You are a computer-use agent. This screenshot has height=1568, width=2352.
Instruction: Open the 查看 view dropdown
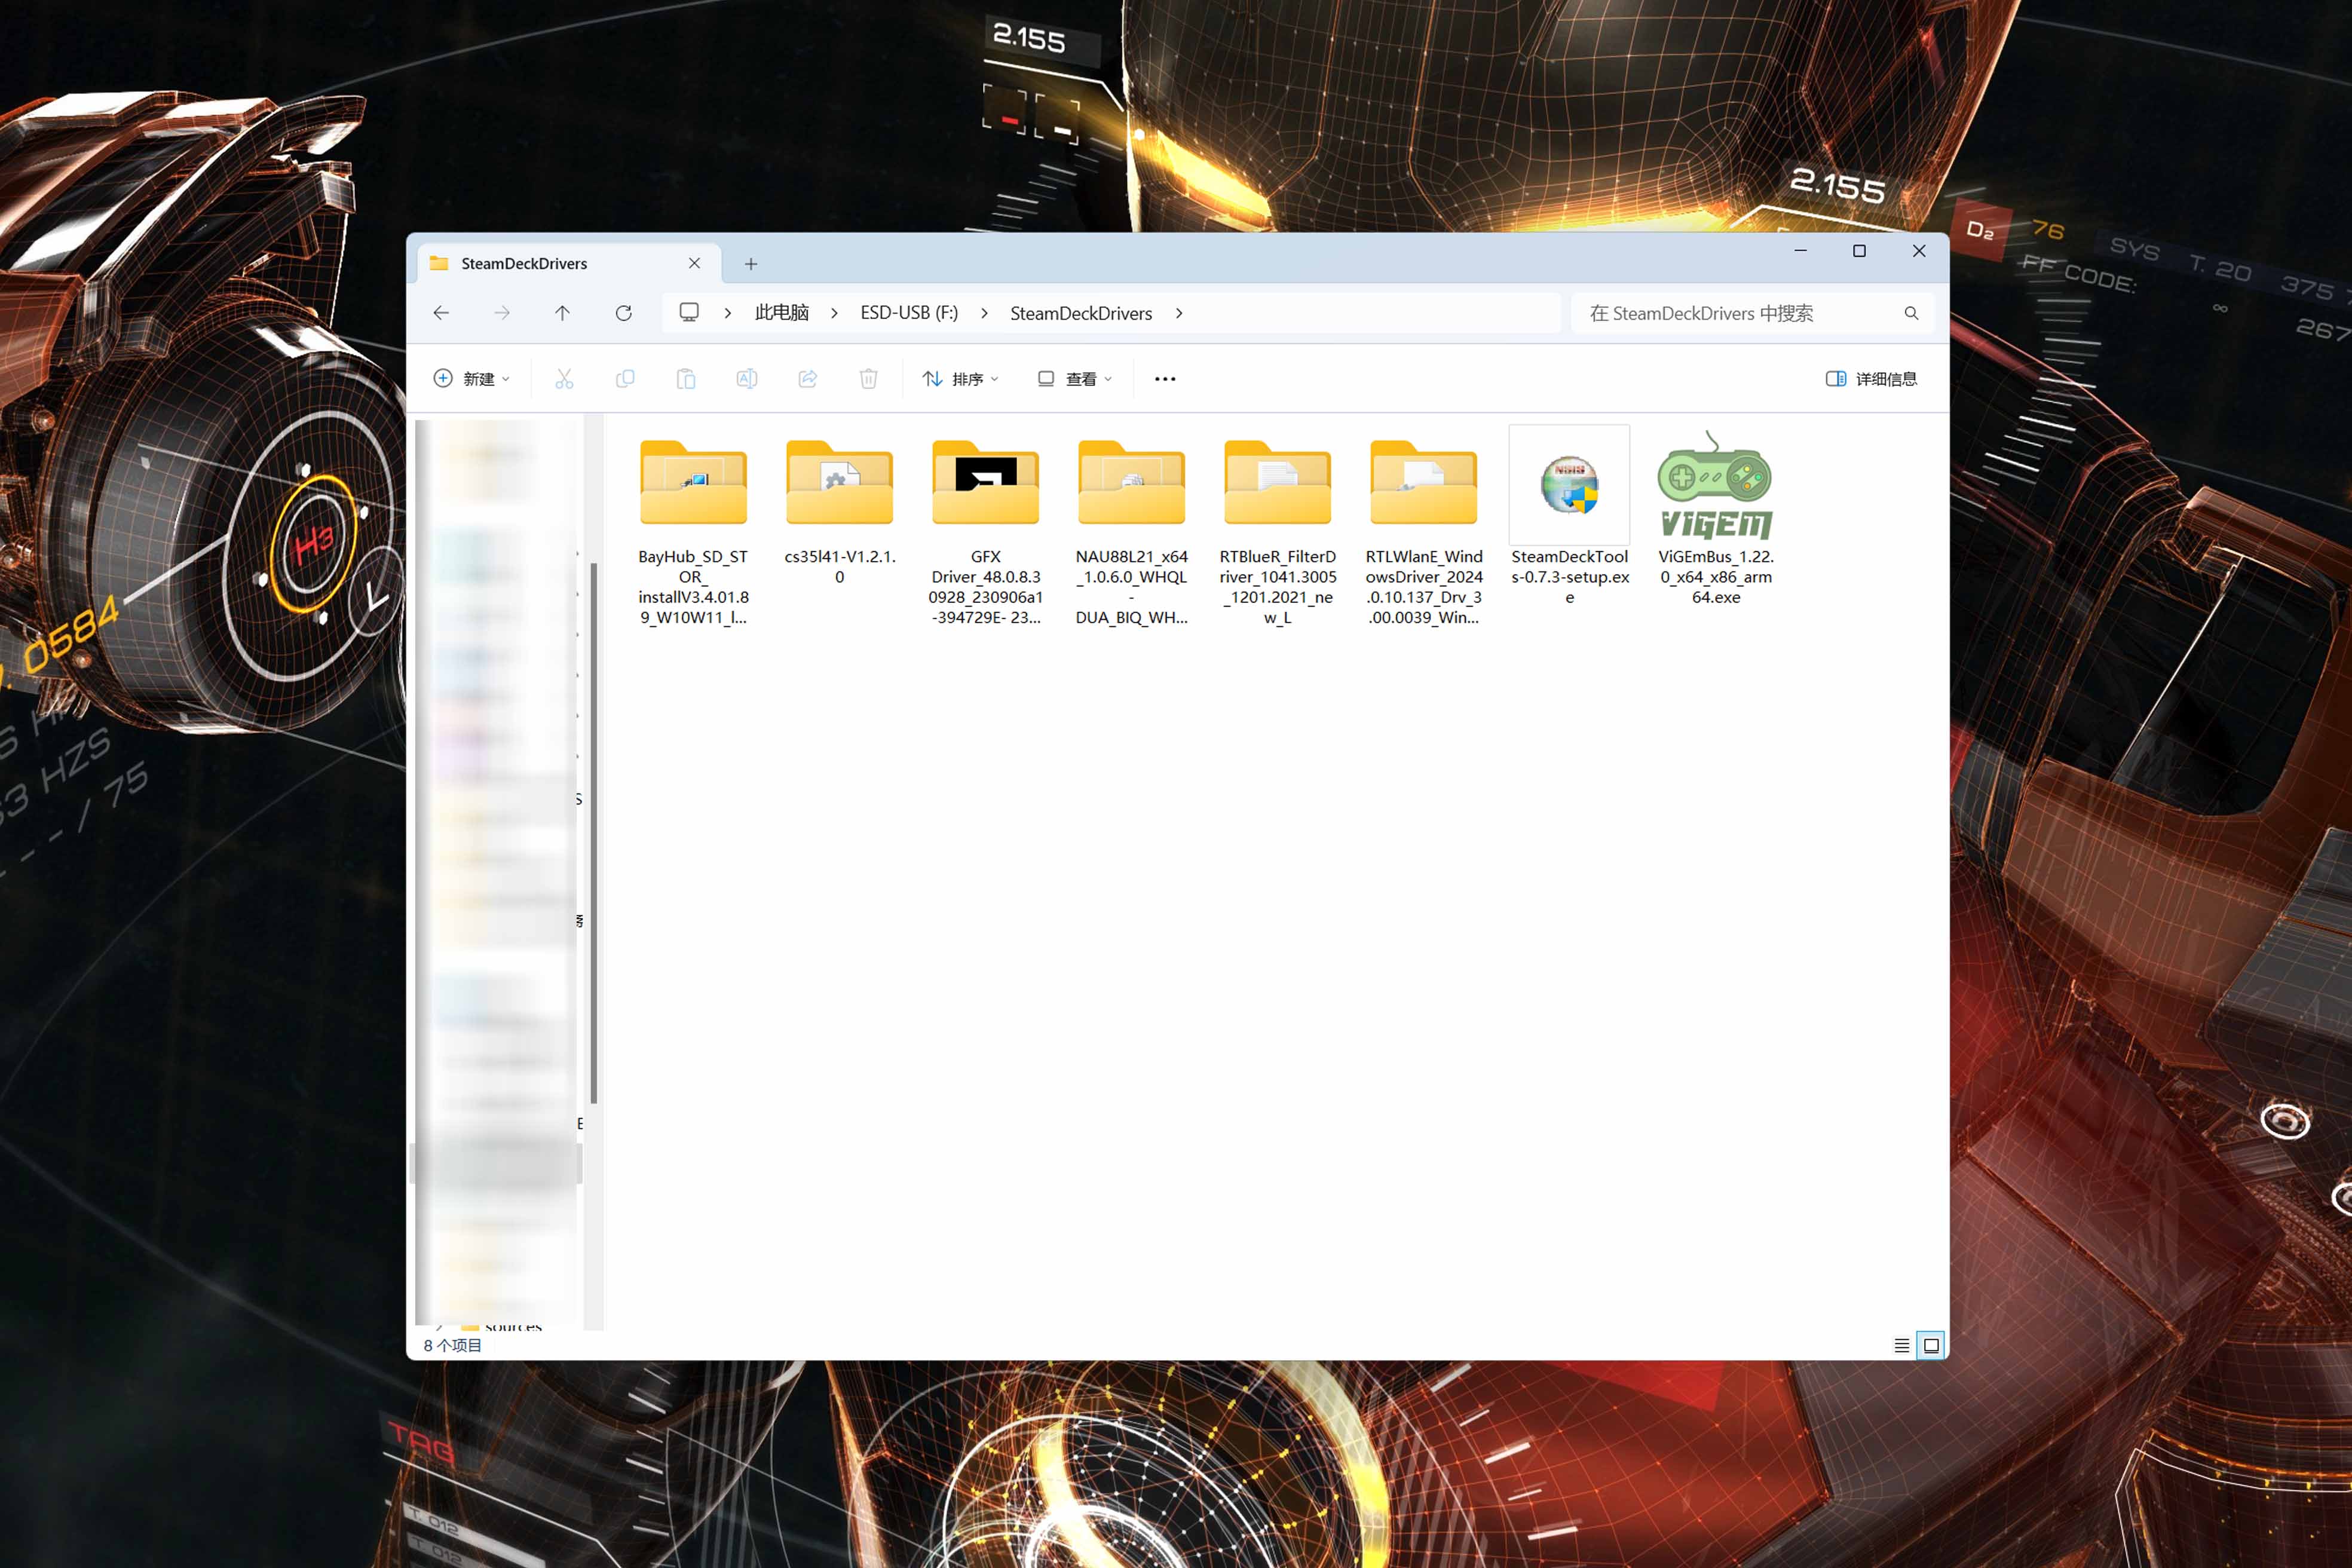[1075, 379]
